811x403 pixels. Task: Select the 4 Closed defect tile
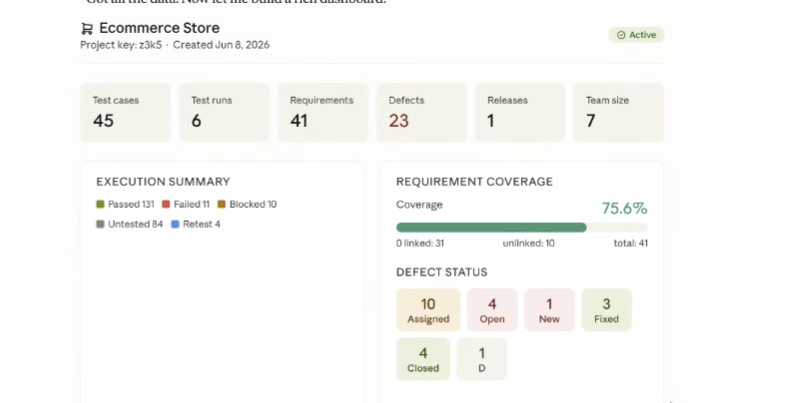423,359
